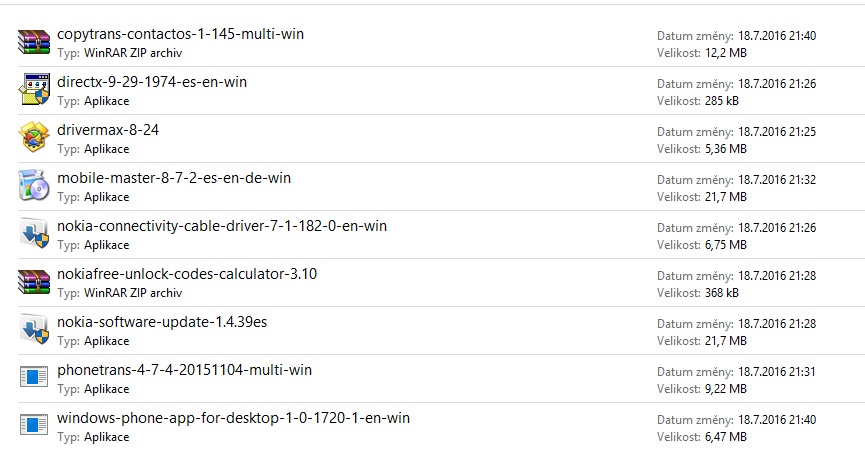Click phonetrans-4-7-4-20151104-multi-win file name
Viewport: 865px width, 474px height.
pos(184,370)
